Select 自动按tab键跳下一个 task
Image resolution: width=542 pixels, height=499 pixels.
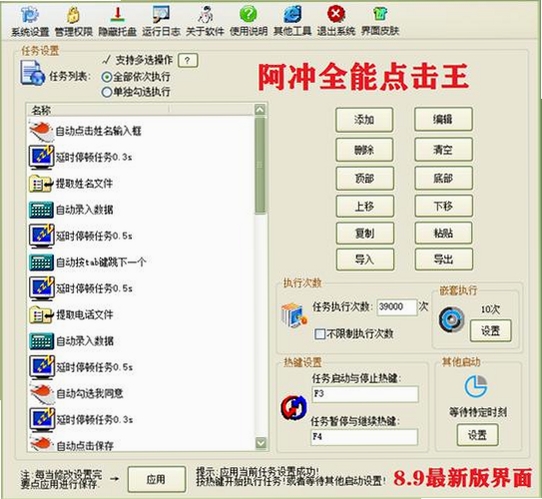click(x=140, y=262)
